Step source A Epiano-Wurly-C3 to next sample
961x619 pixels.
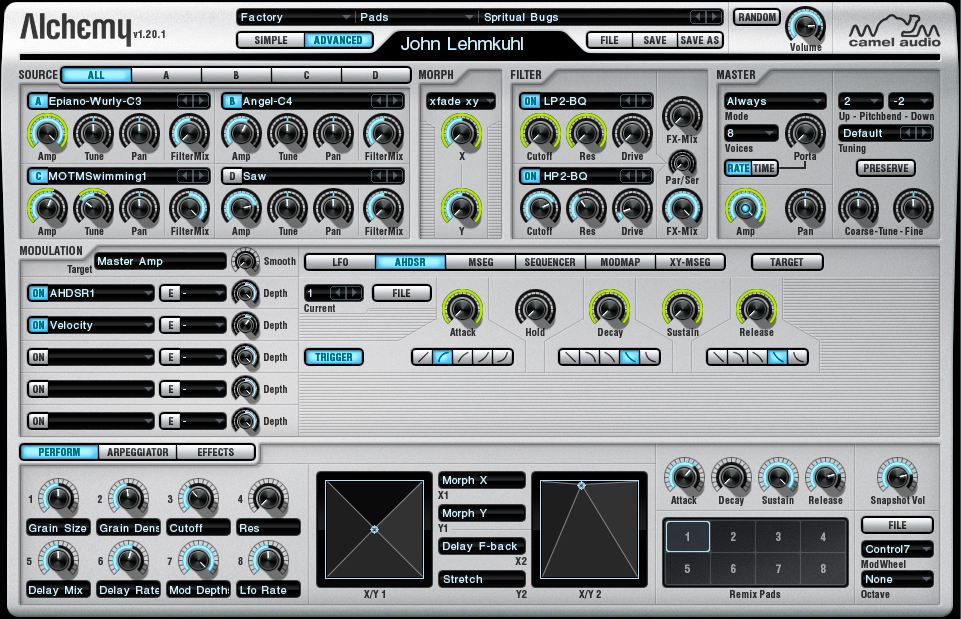[200, 101]
